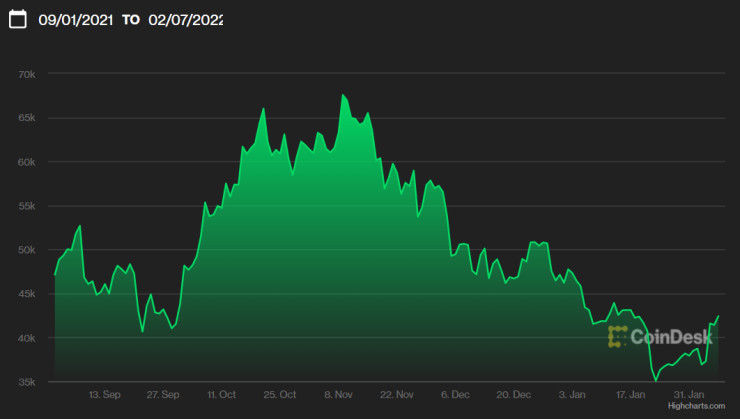Click the 70k label on the y-axis
The height and width of the screenshot is (419, 740).
(x=27, y=74)
